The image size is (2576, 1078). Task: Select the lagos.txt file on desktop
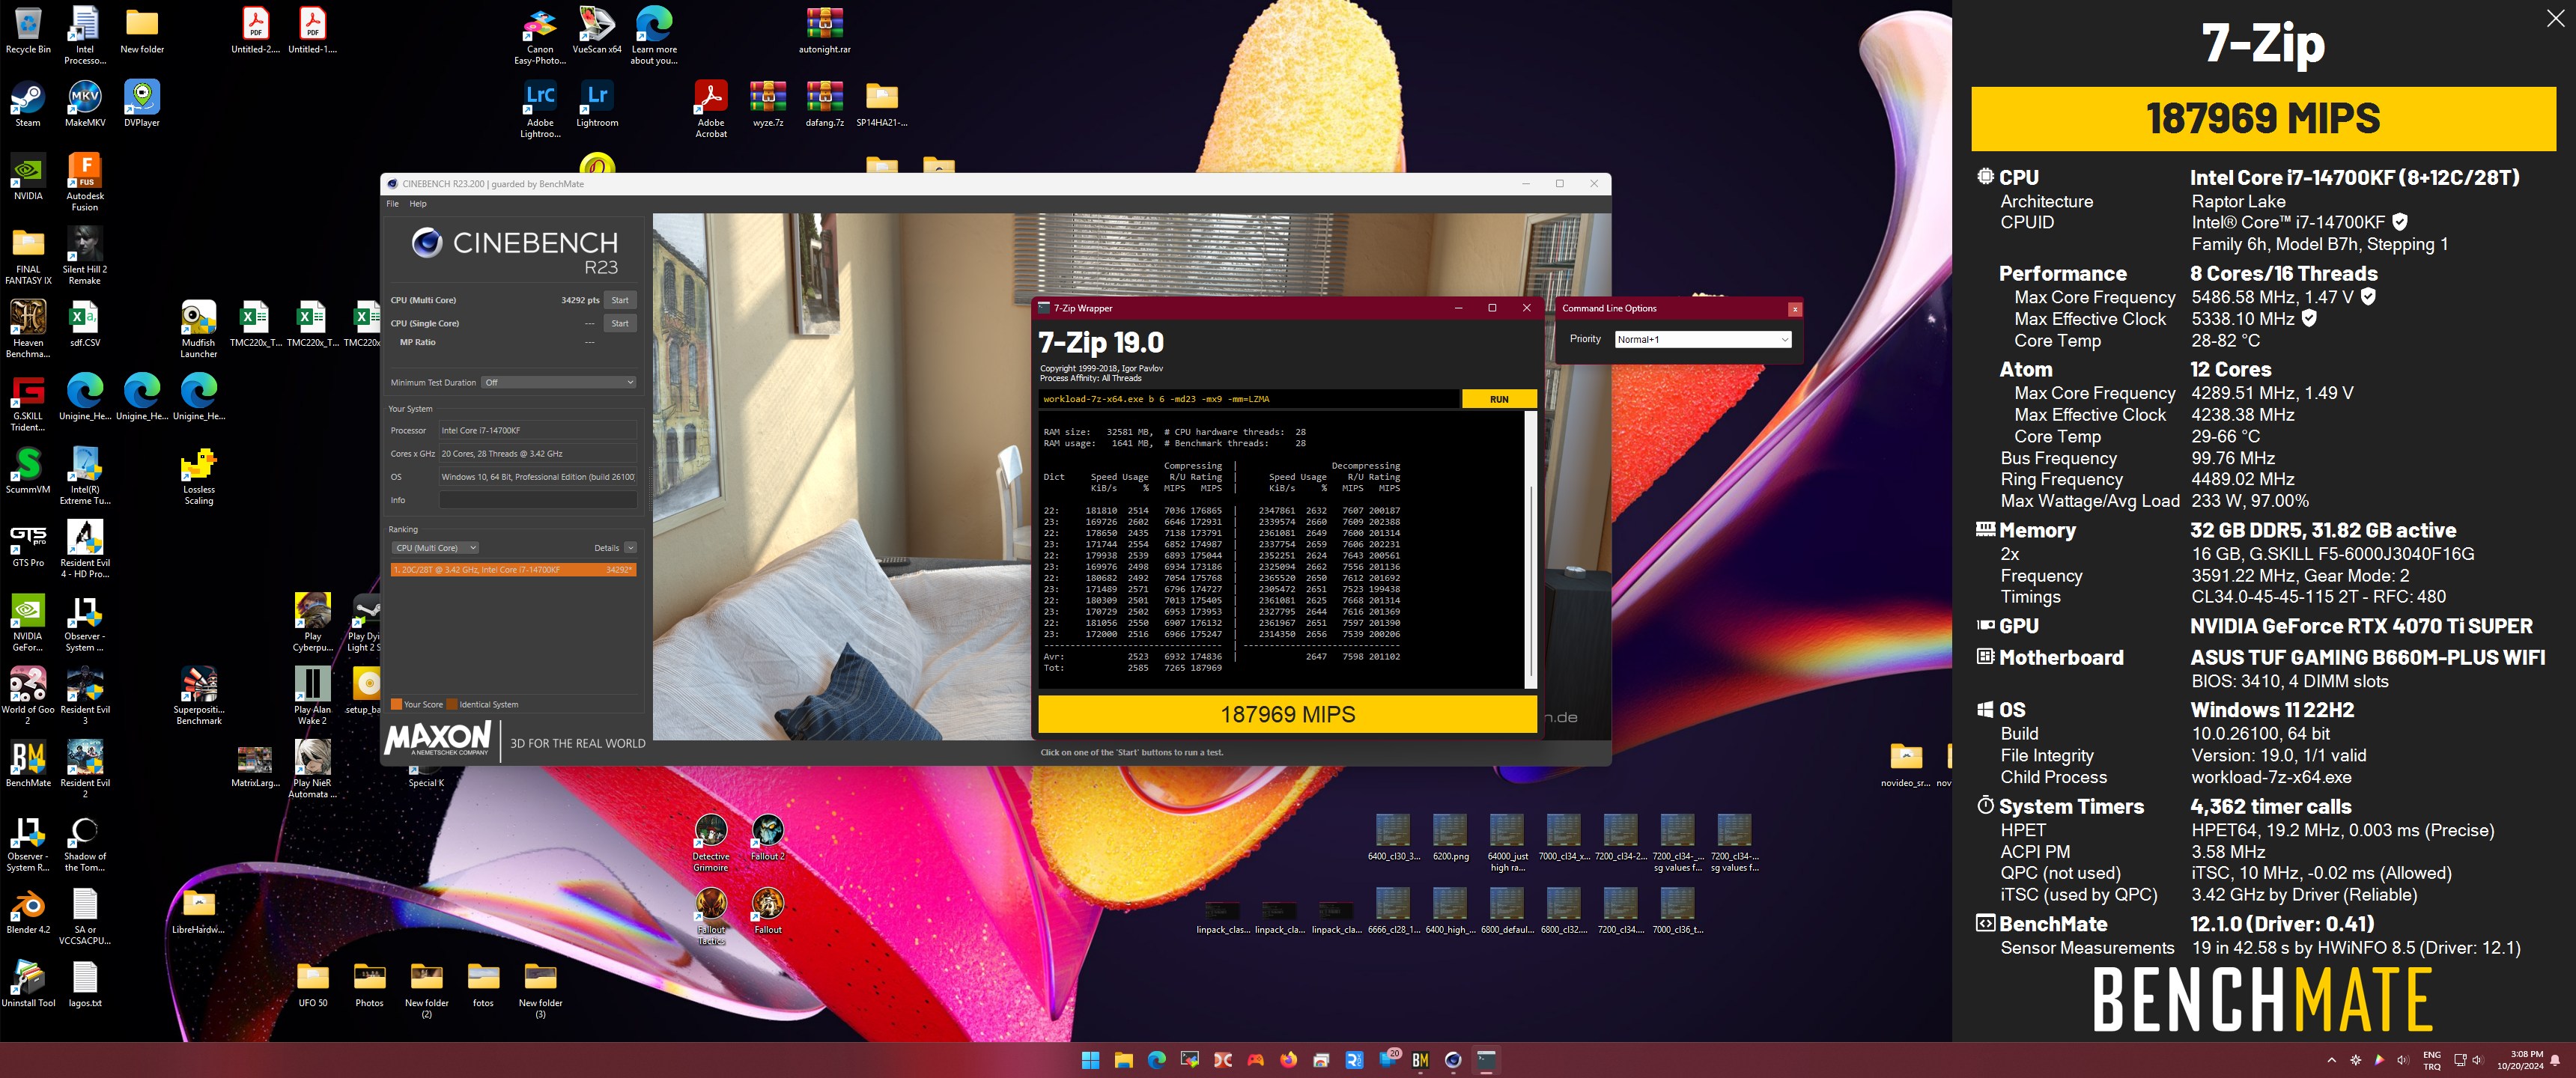point(85,985)
